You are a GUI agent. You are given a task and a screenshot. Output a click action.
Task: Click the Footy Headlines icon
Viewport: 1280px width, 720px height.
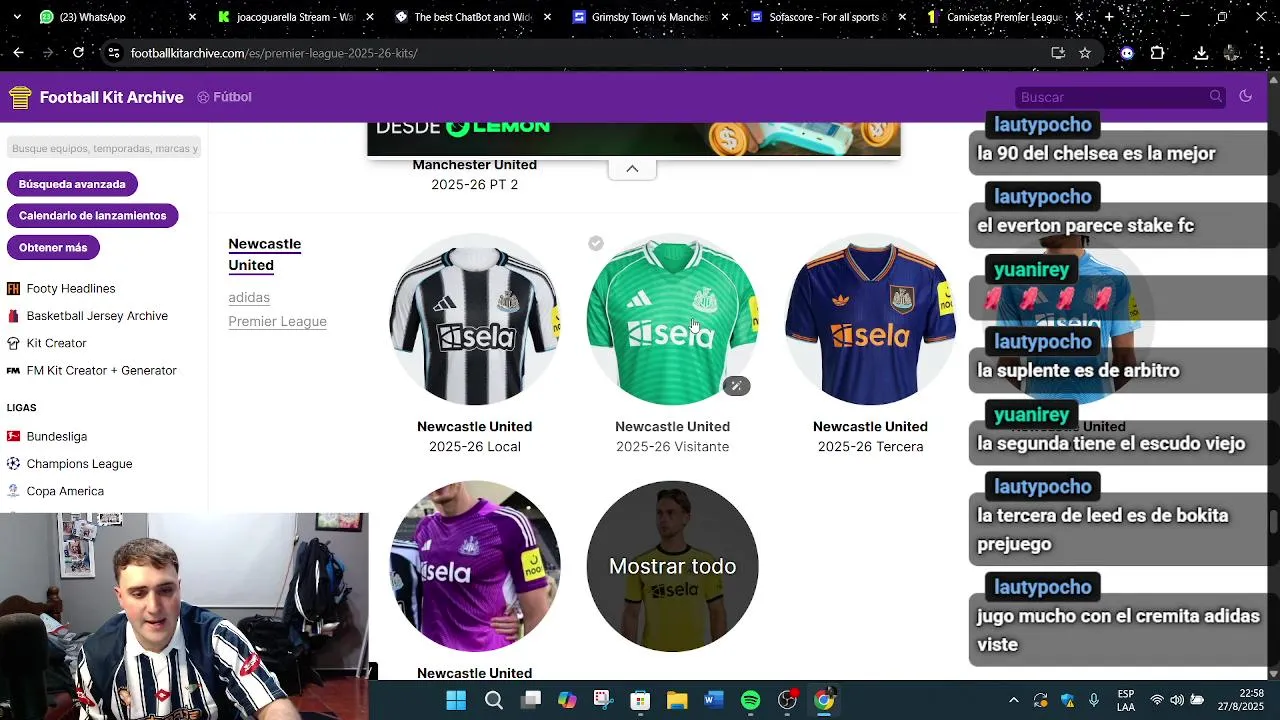click(13, 288)
